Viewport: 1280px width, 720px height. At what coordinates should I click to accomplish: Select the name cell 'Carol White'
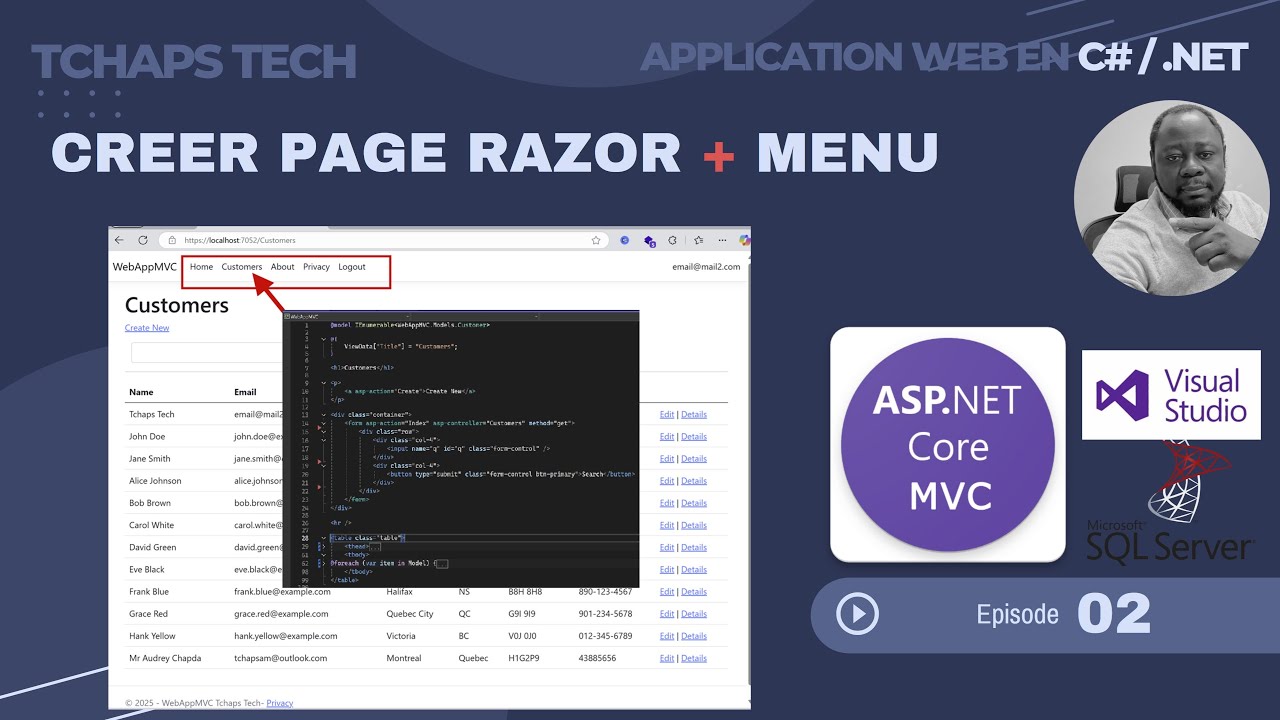(x=151, y=525)
